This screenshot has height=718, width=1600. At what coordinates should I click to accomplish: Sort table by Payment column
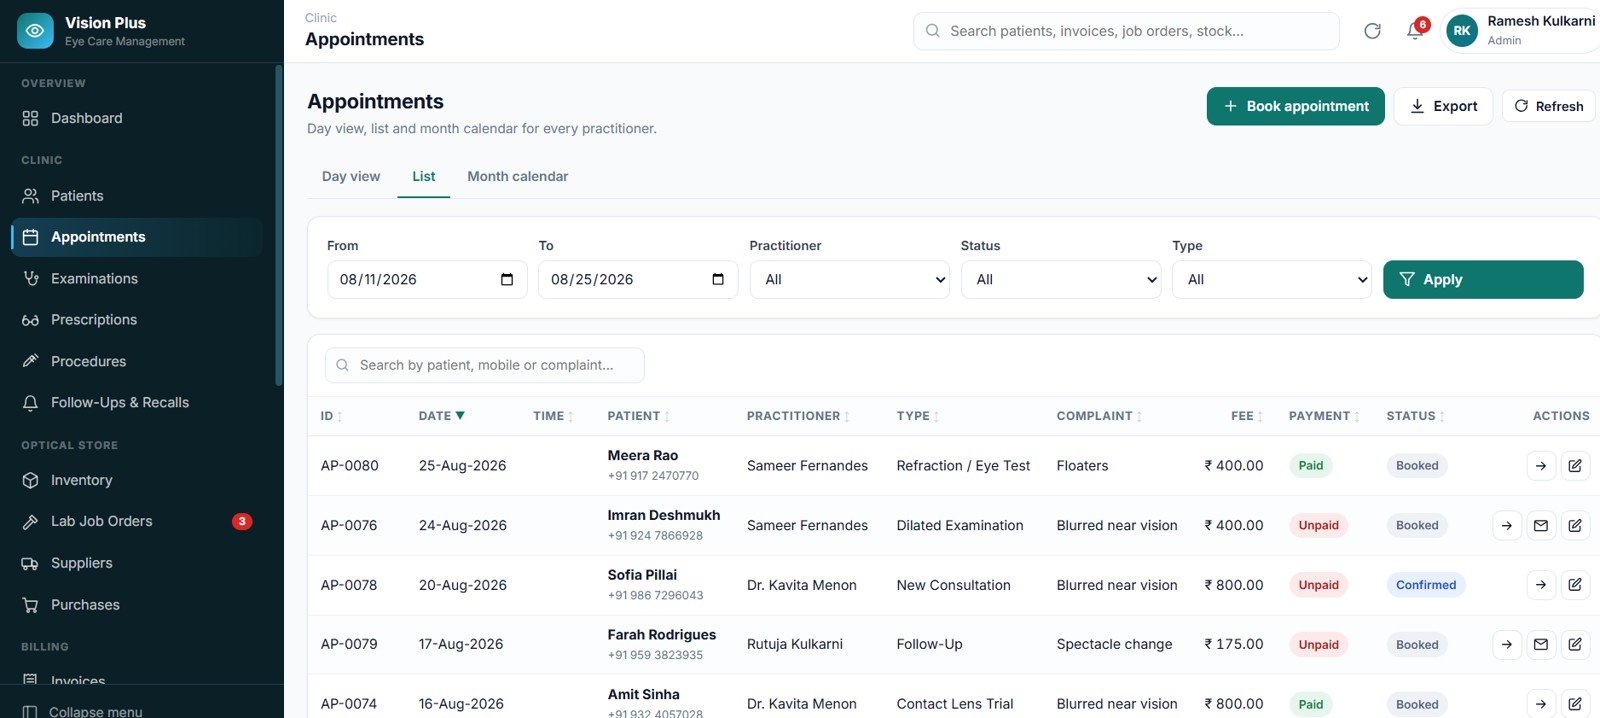click(x=1324, y=416)
